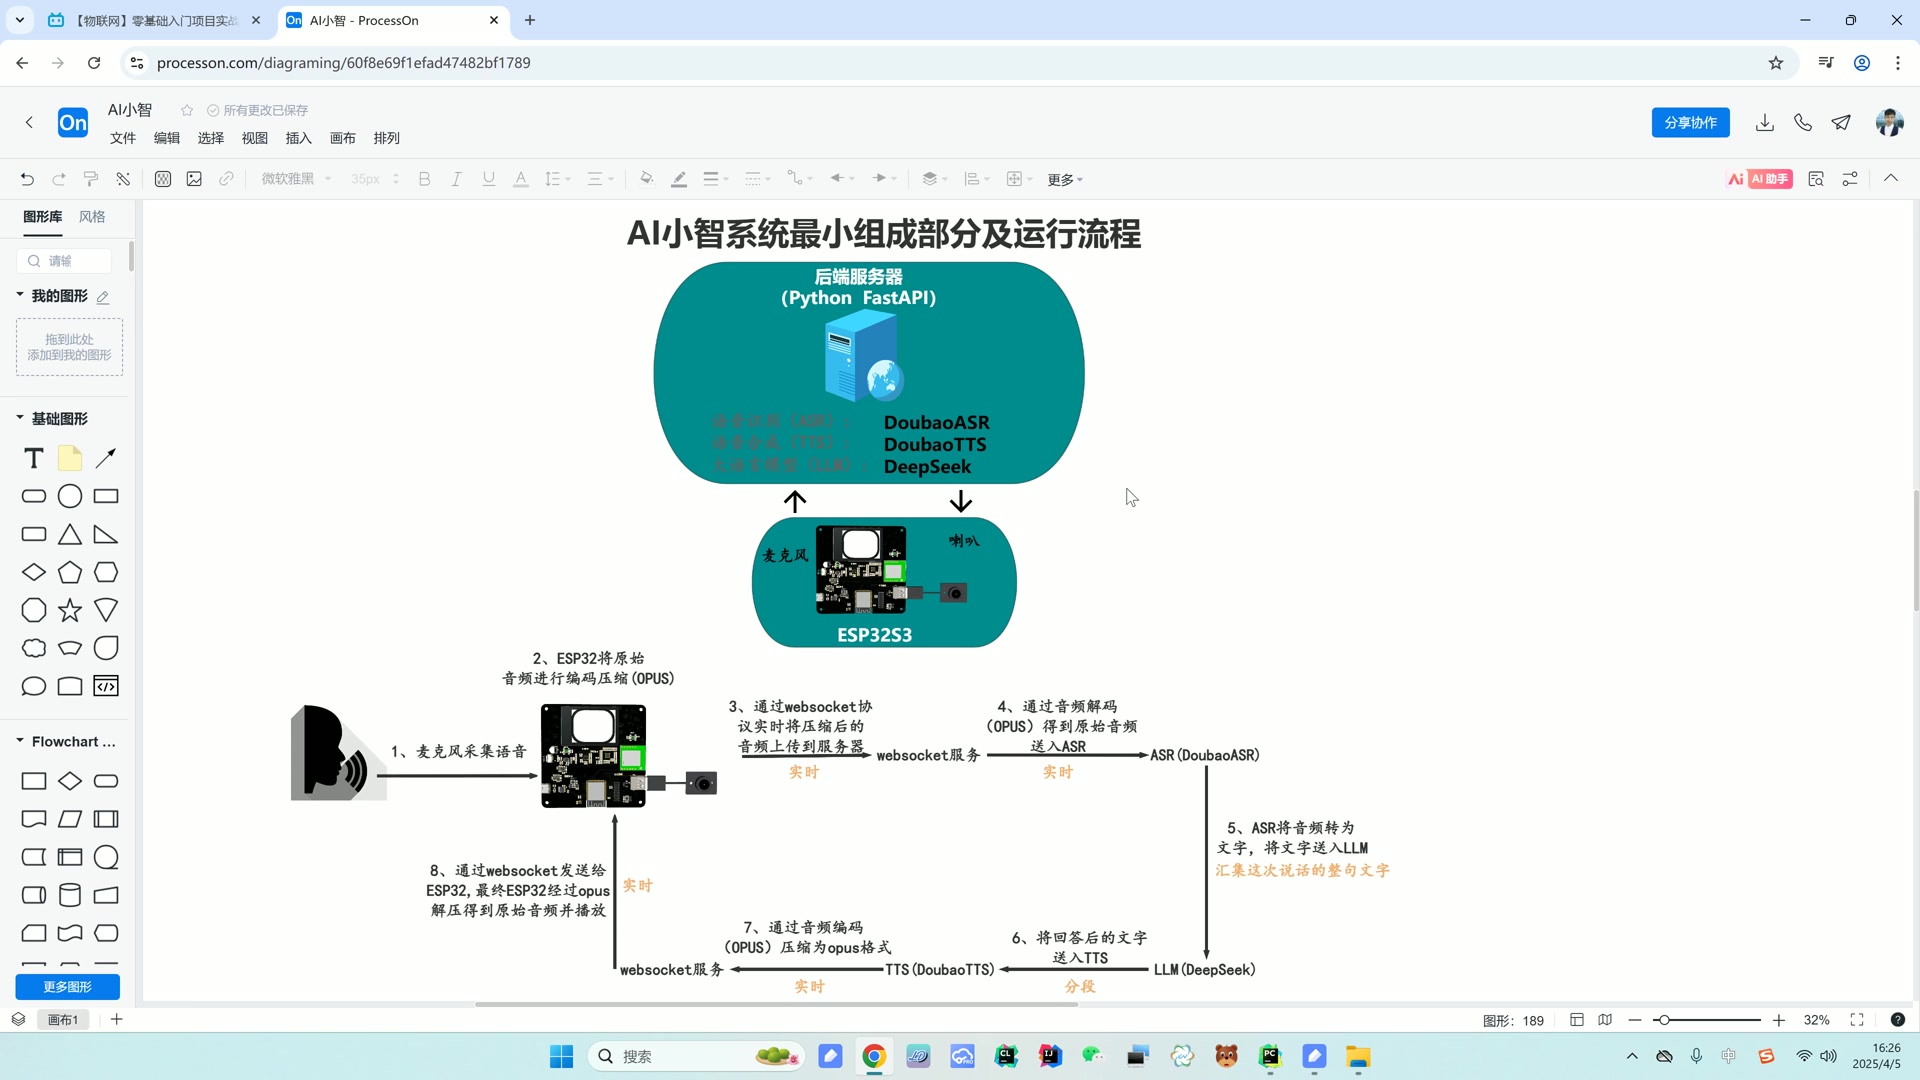Click the shape search input field

coord(70,261)
